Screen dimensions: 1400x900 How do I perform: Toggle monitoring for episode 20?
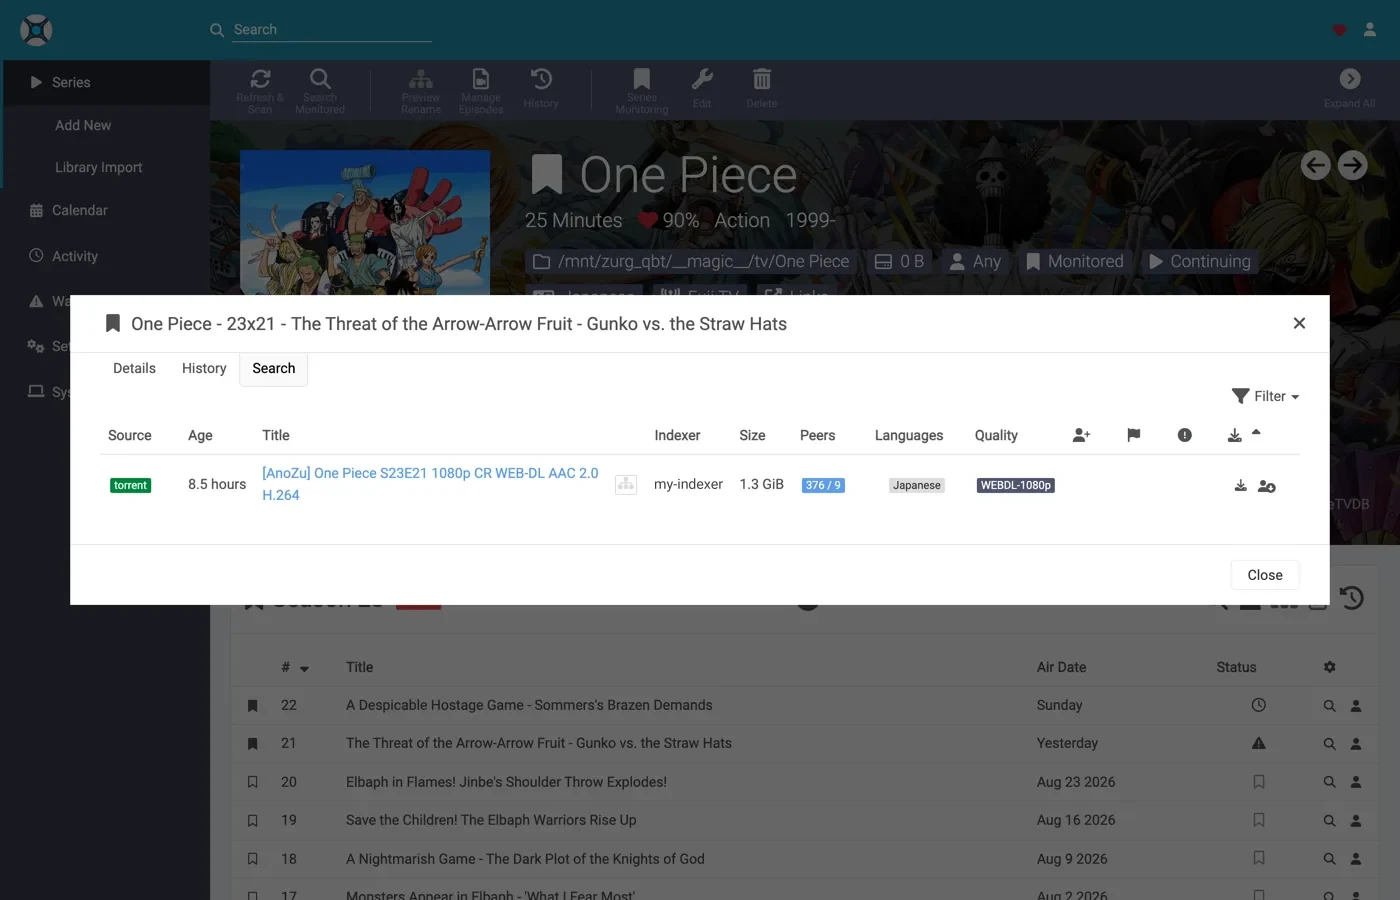[252, 782]
